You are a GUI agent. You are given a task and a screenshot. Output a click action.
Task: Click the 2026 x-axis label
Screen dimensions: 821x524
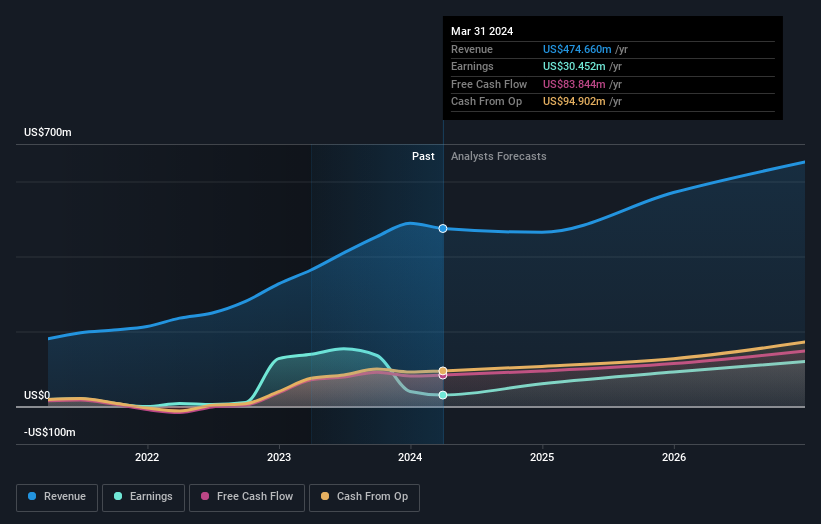click(674, 457)
